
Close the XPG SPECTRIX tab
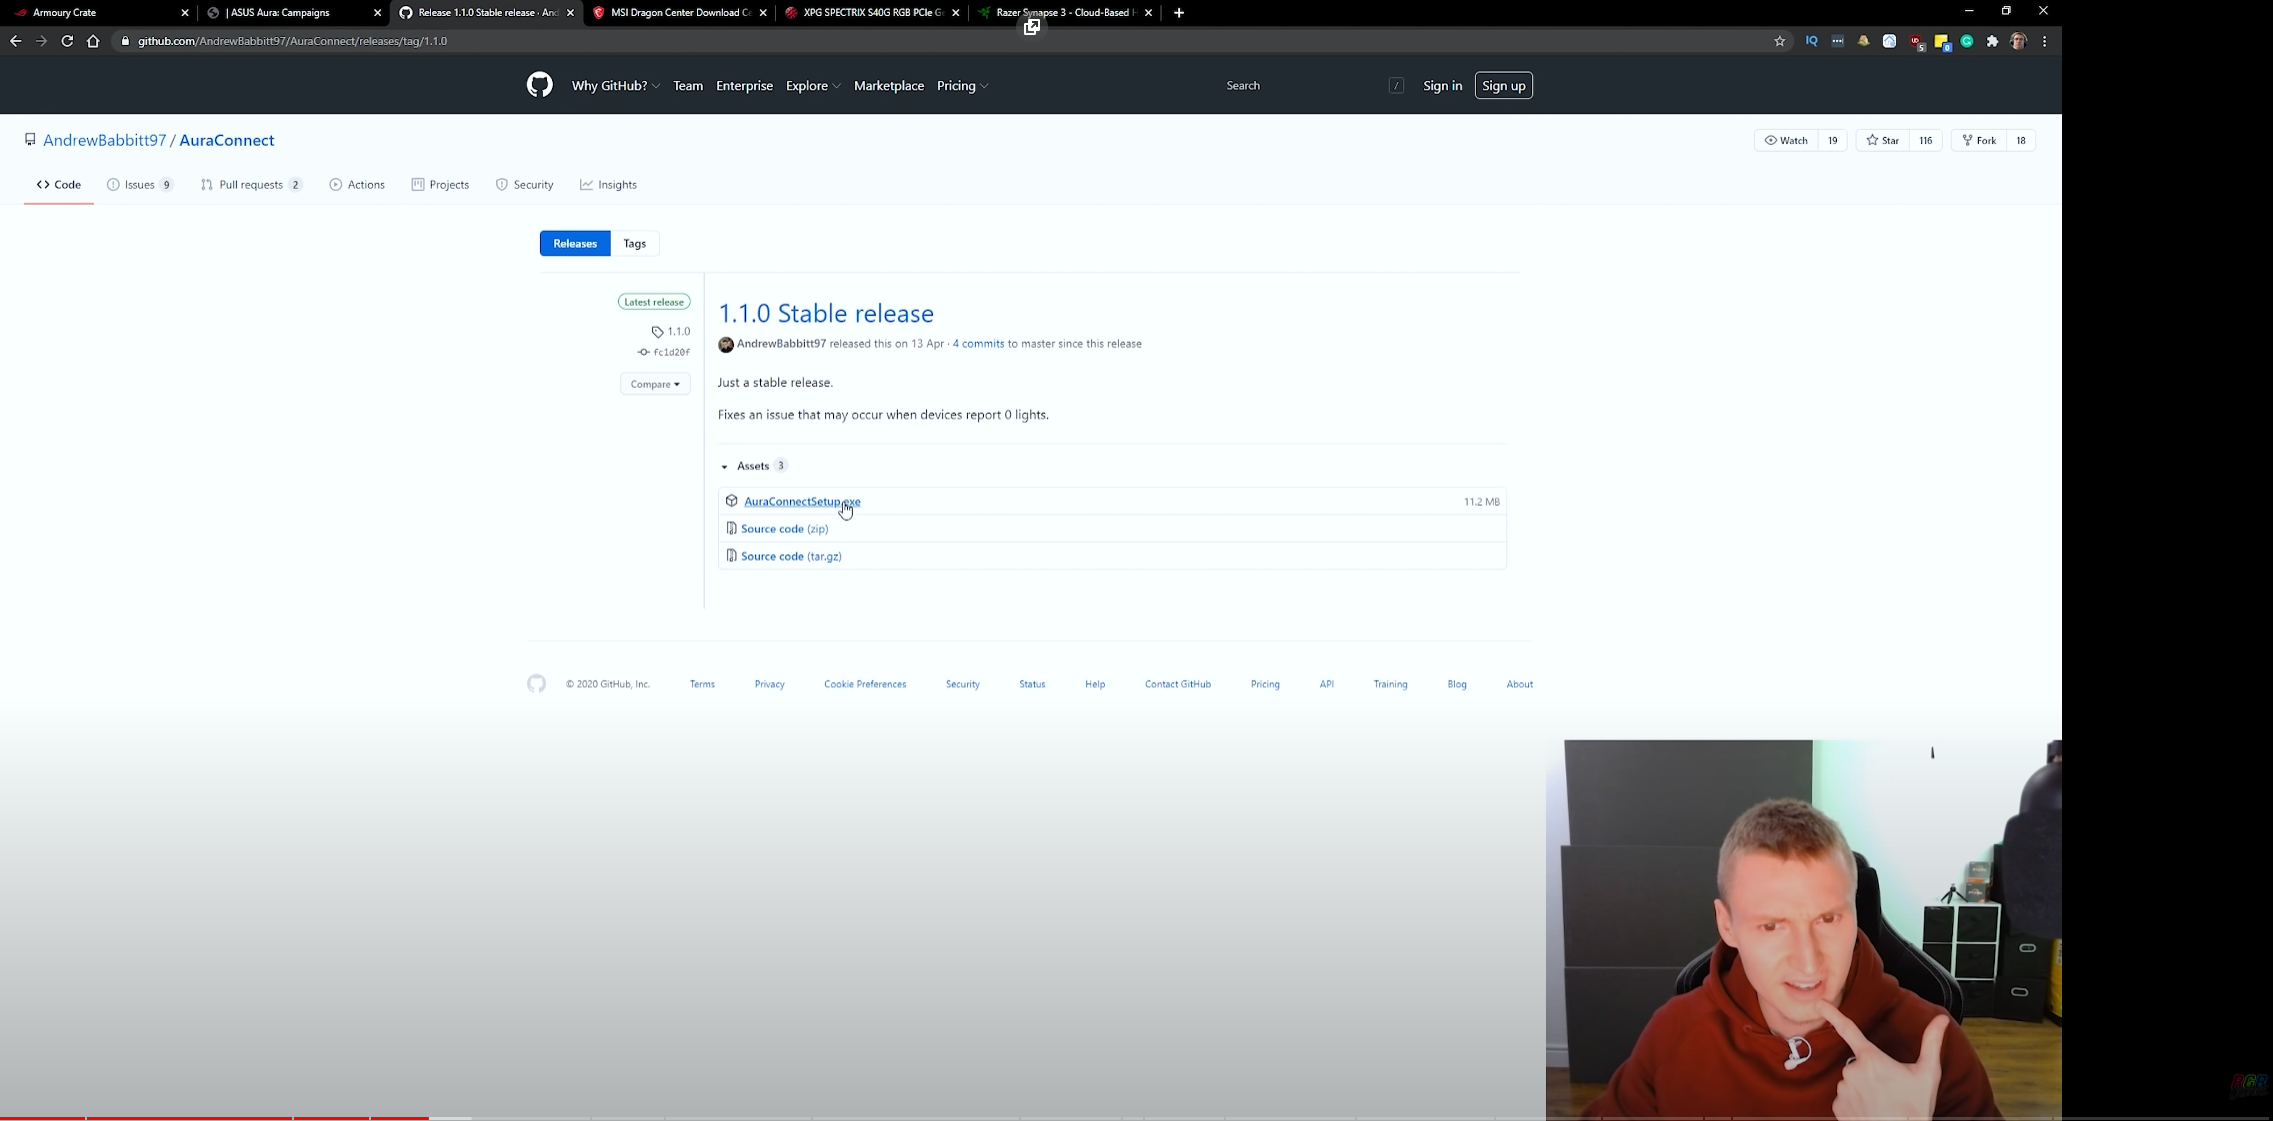[956, 13]
